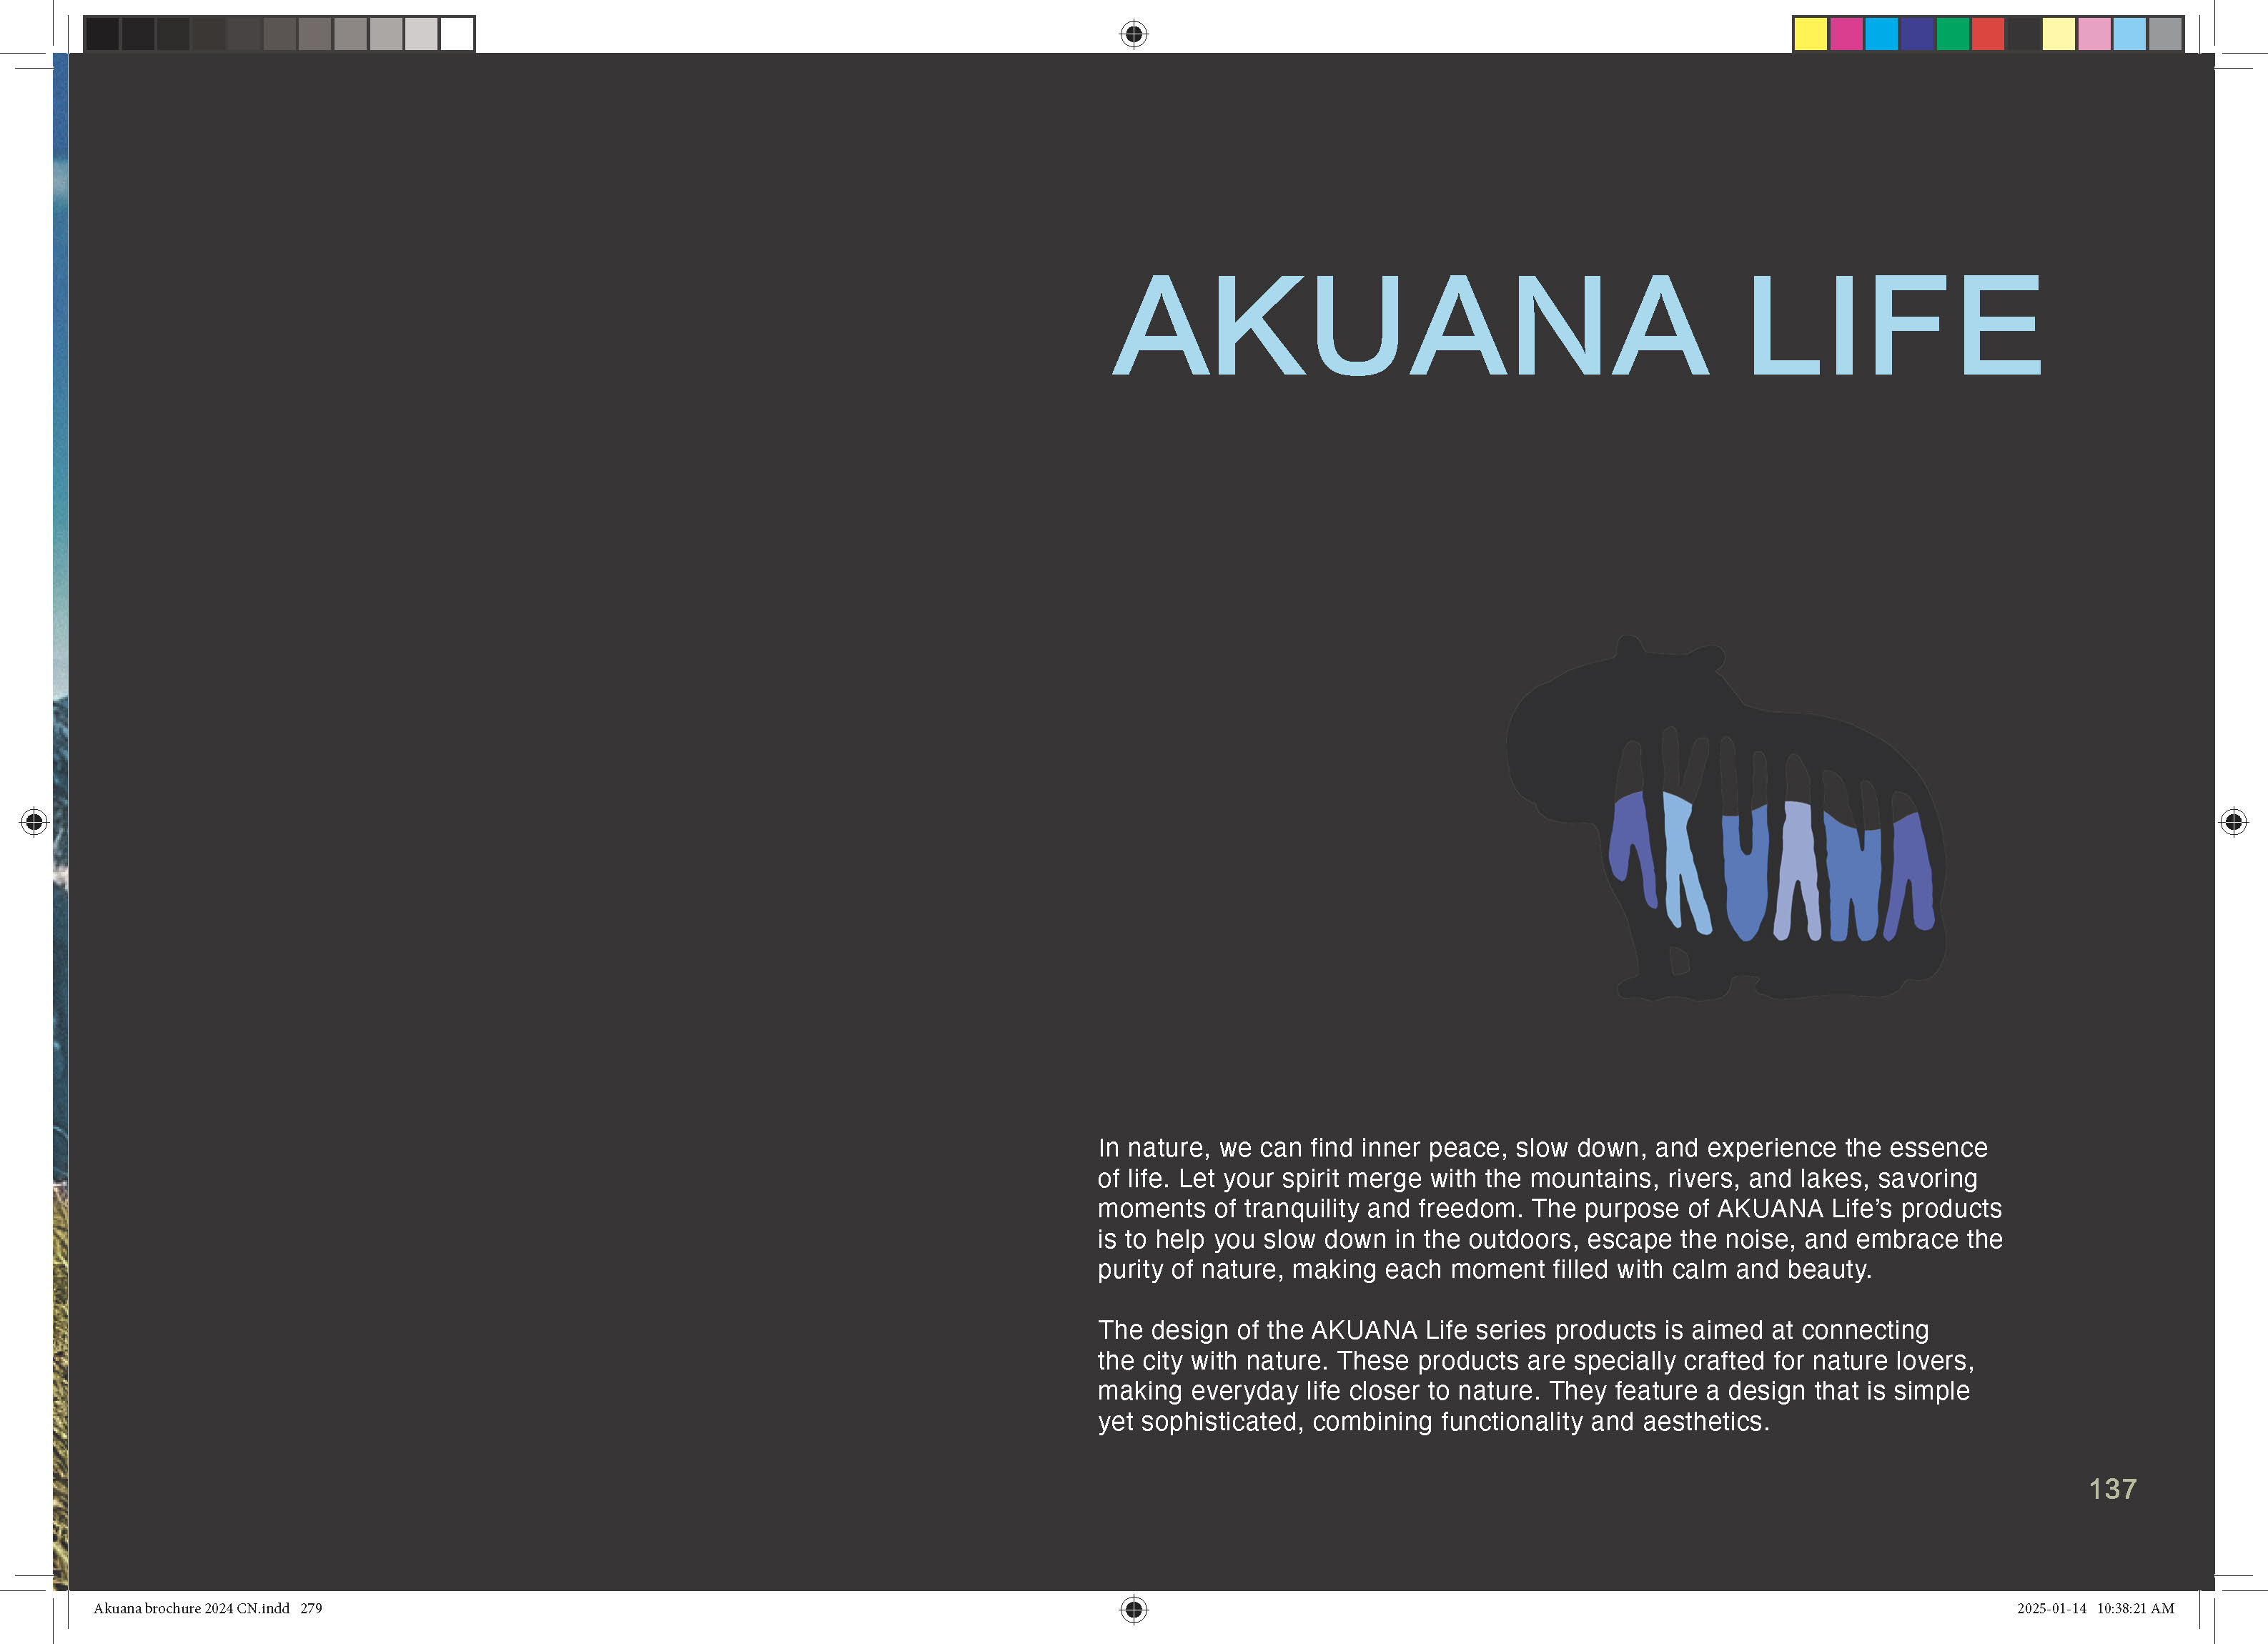Viewport: 2268px width, 1644px height.
Task: Click the 'The design of the AKUANA' paragraph
Action: pyautogui.click(x=1534, y=1375)
